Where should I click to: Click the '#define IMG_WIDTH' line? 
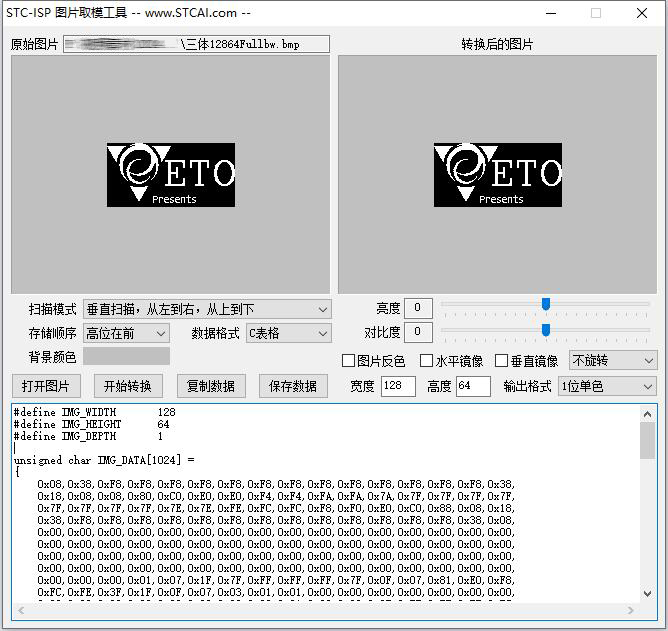(94, 412)
